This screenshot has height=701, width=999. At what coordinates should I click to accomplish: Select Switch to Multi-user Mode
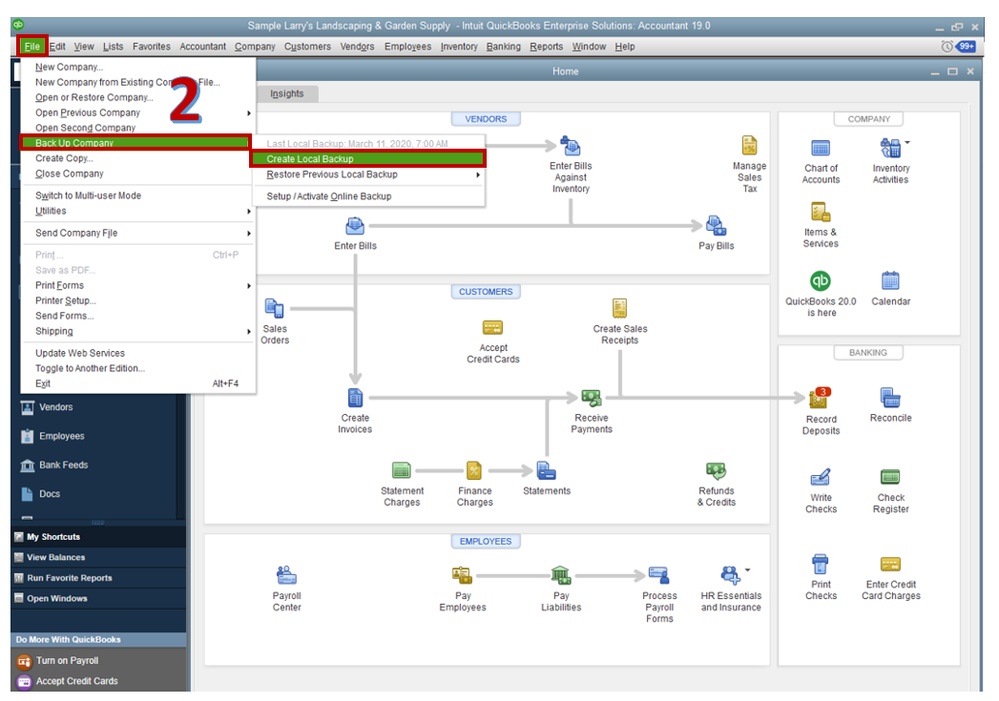click(138, 196)
